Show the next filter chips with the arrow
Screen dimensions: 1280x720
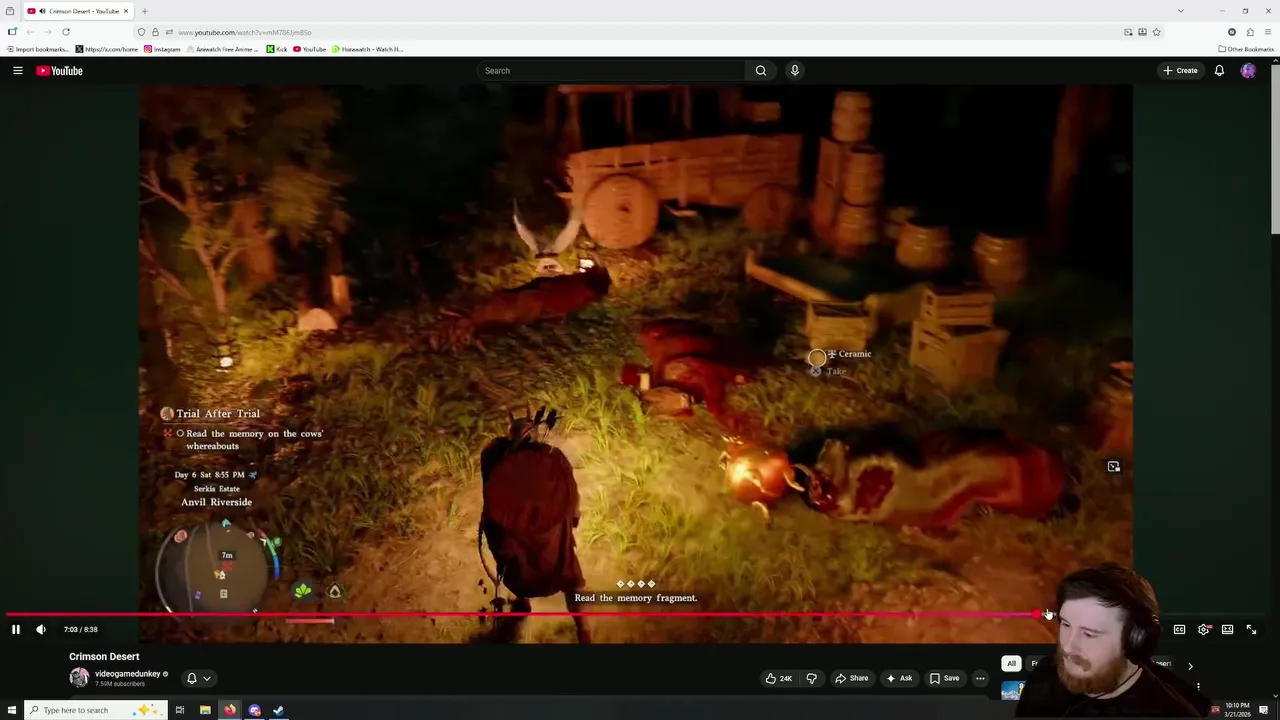[x=1190, y=666]
